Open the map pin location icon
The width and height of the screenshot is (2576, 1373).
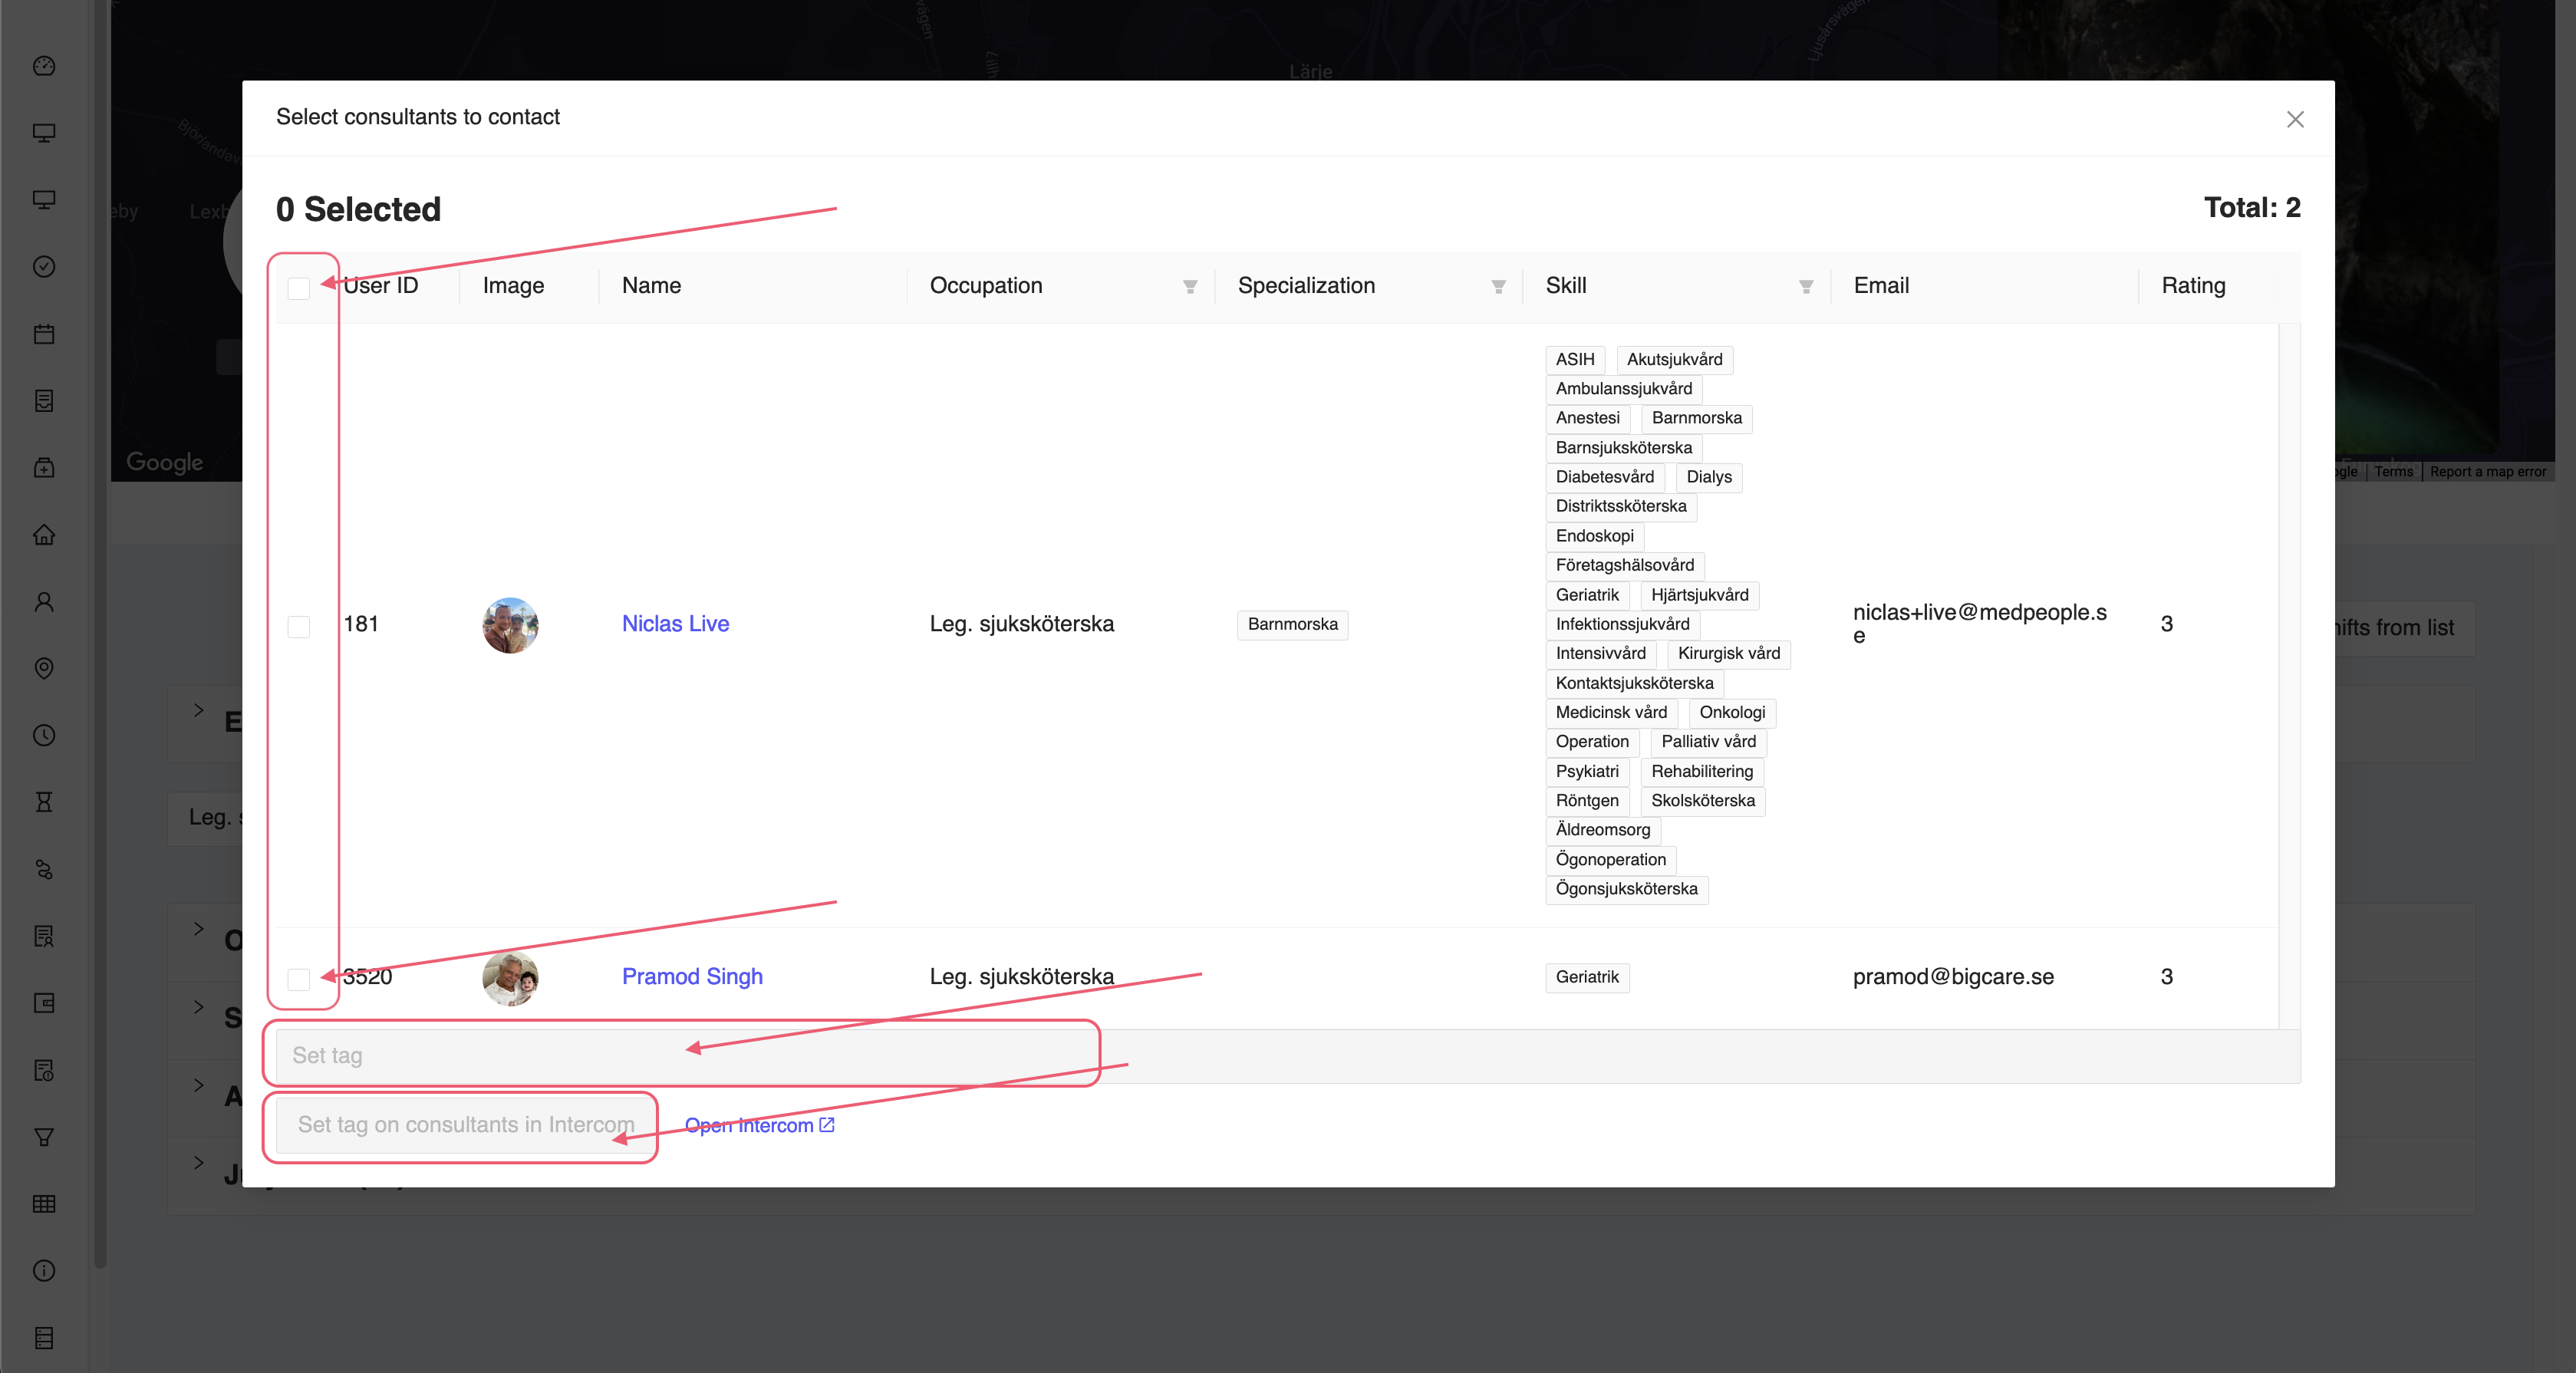[x=44, y=668]
